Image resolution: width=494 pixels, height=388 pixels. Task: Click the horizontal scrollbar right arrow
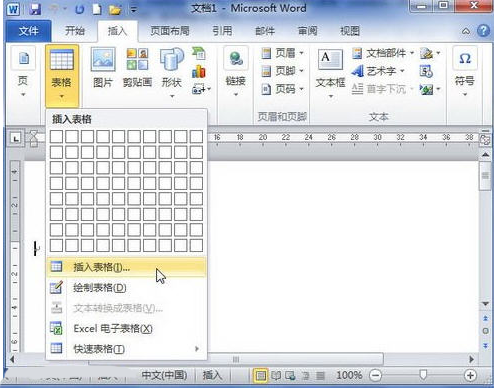tap(472, 359)
